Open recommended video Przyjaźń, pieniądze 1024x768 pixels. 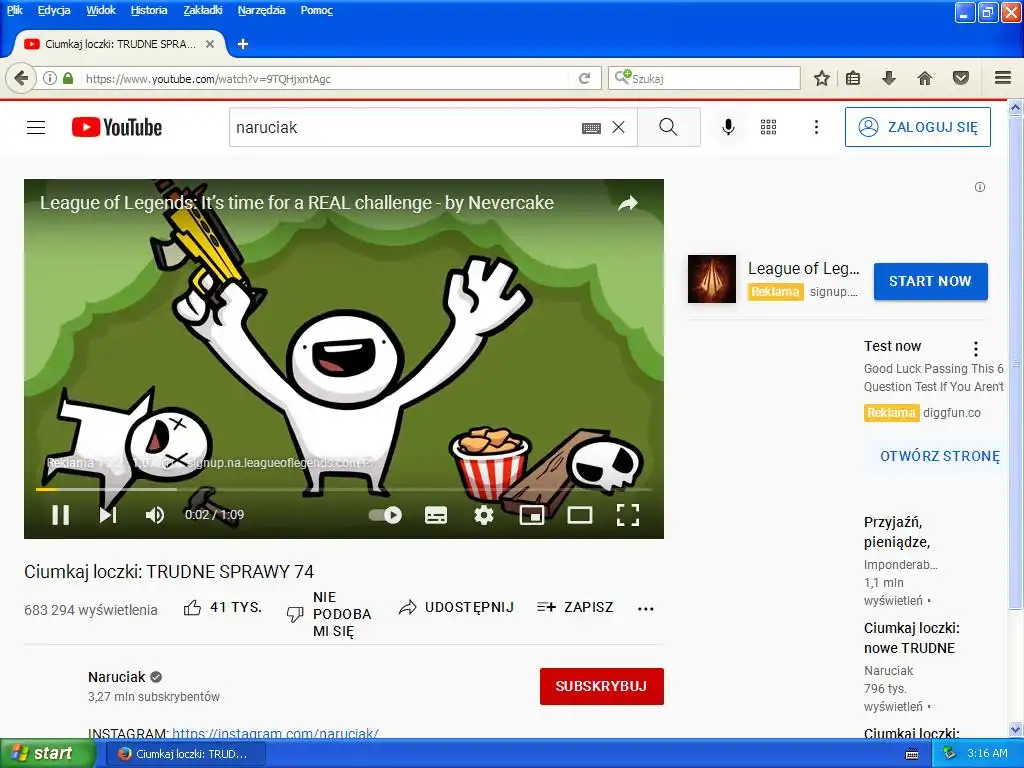coord(897,532)
